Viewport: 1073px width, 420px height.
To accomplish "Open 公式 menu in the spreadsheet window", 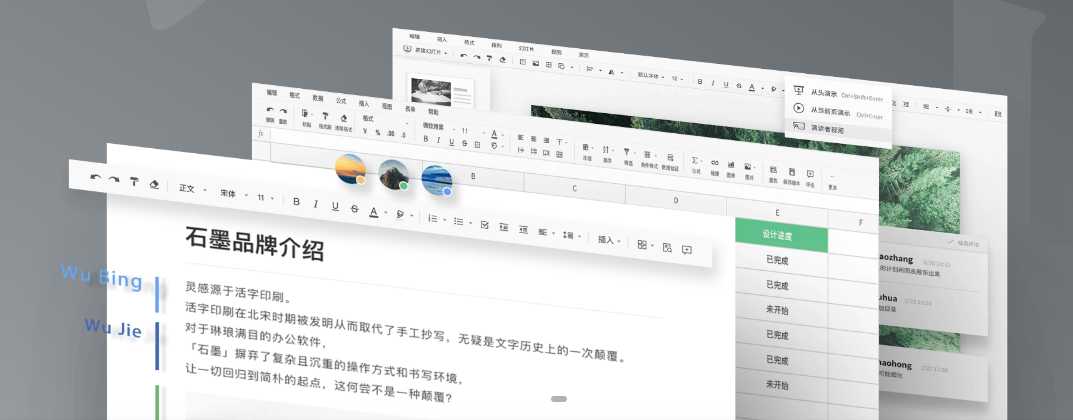I will (x=341, y=101).
